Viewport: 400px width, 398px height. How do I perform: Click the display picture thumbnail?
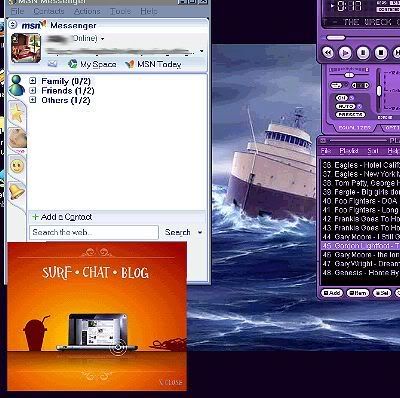tap(26, 48)
